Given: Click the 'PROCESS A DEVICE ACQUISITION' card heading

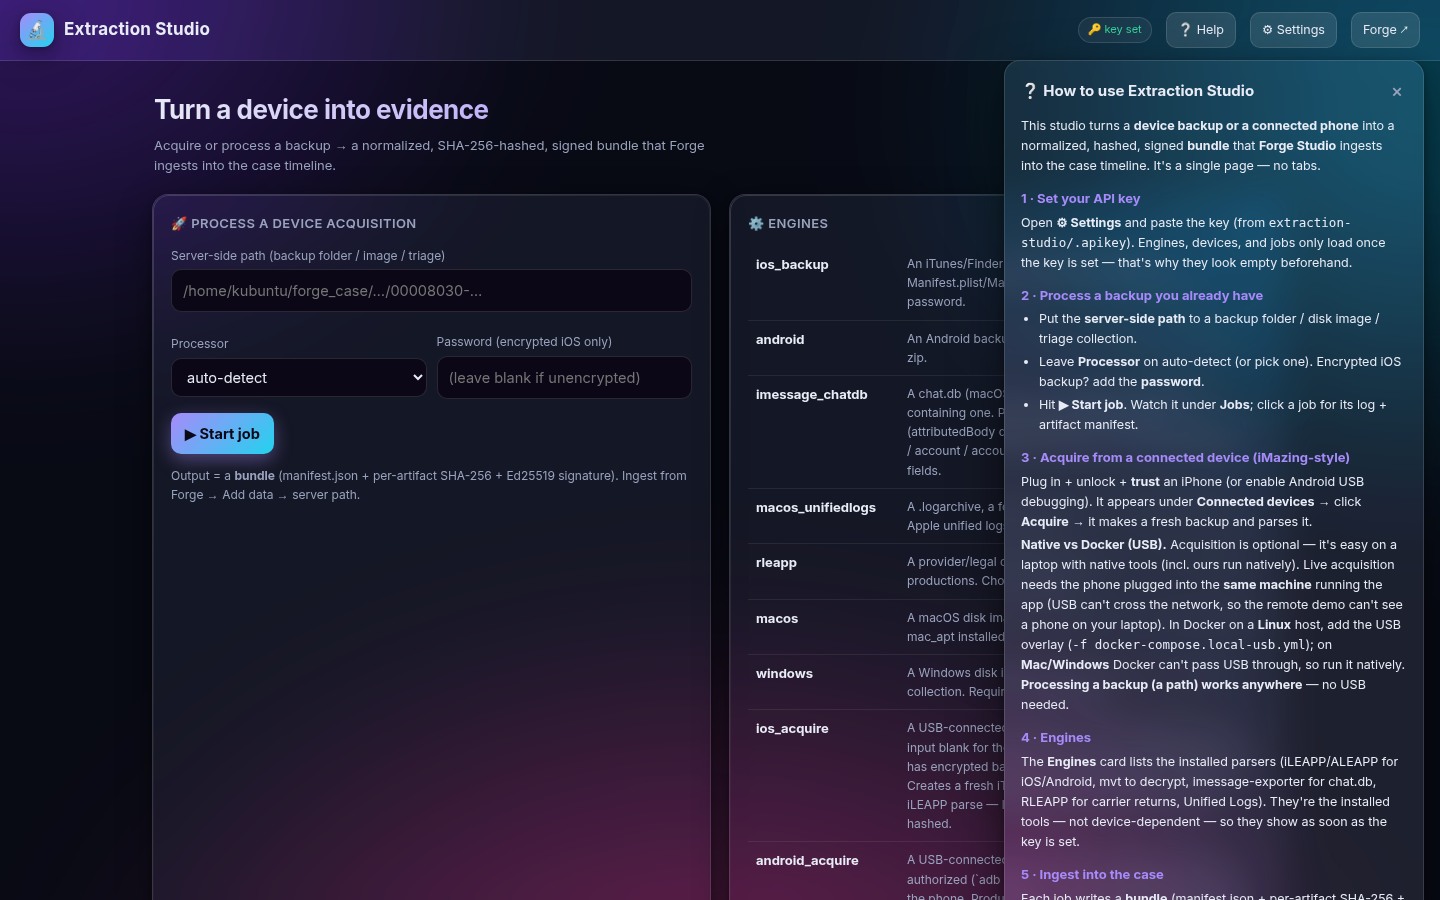Looking at the screenshot, I should tap(304, 224).
